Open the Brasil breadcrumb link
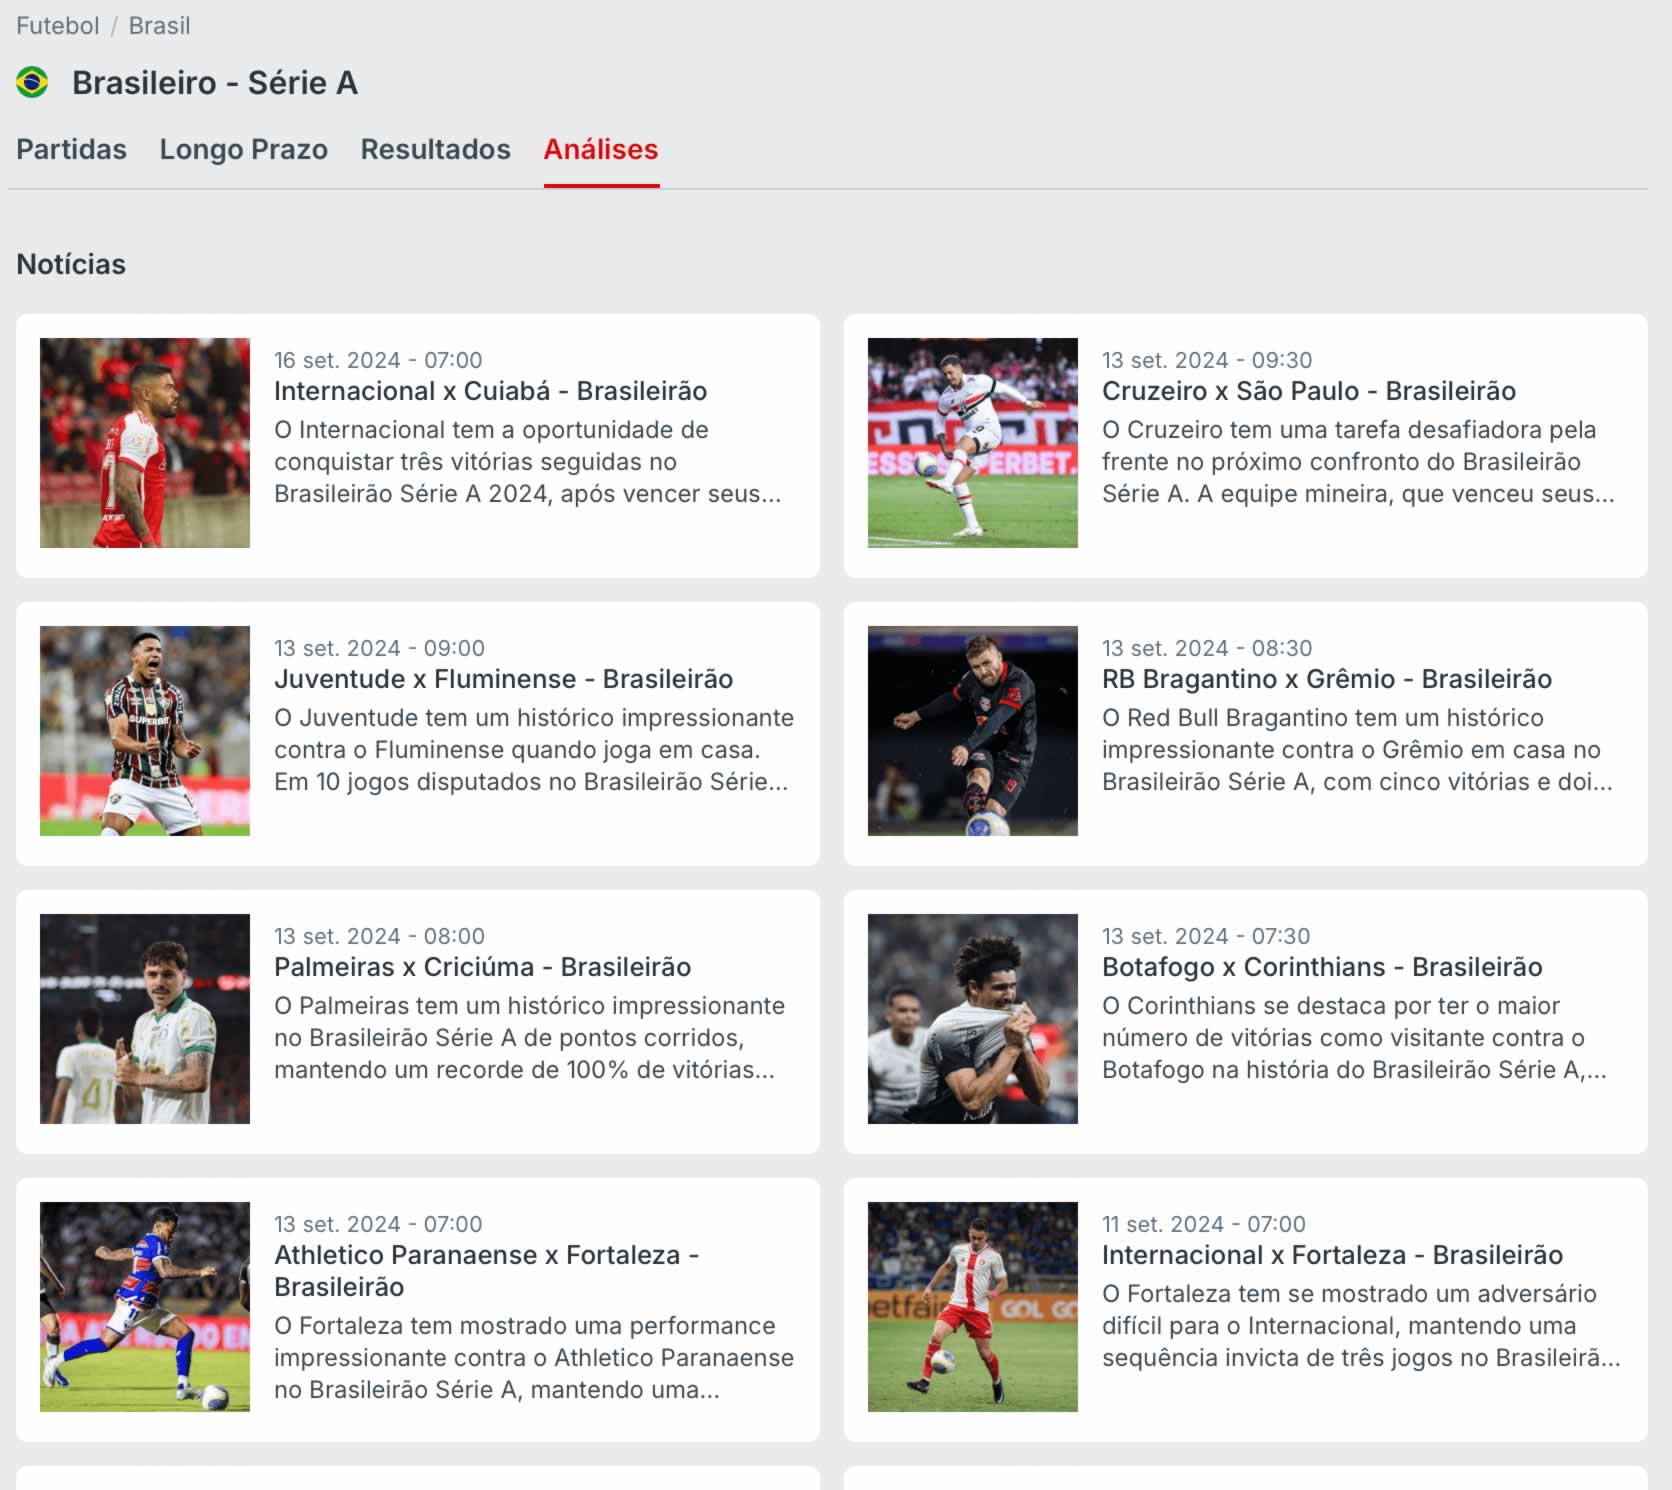The image size is (1672, 1490). tap(159, 26)
